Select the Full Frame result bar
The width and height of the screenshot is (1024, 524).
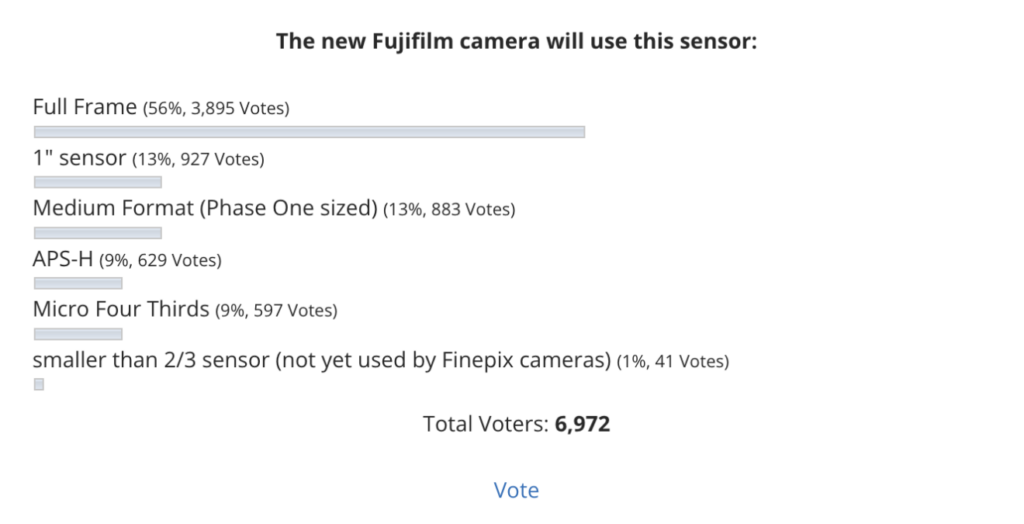(x=310, y=132)
